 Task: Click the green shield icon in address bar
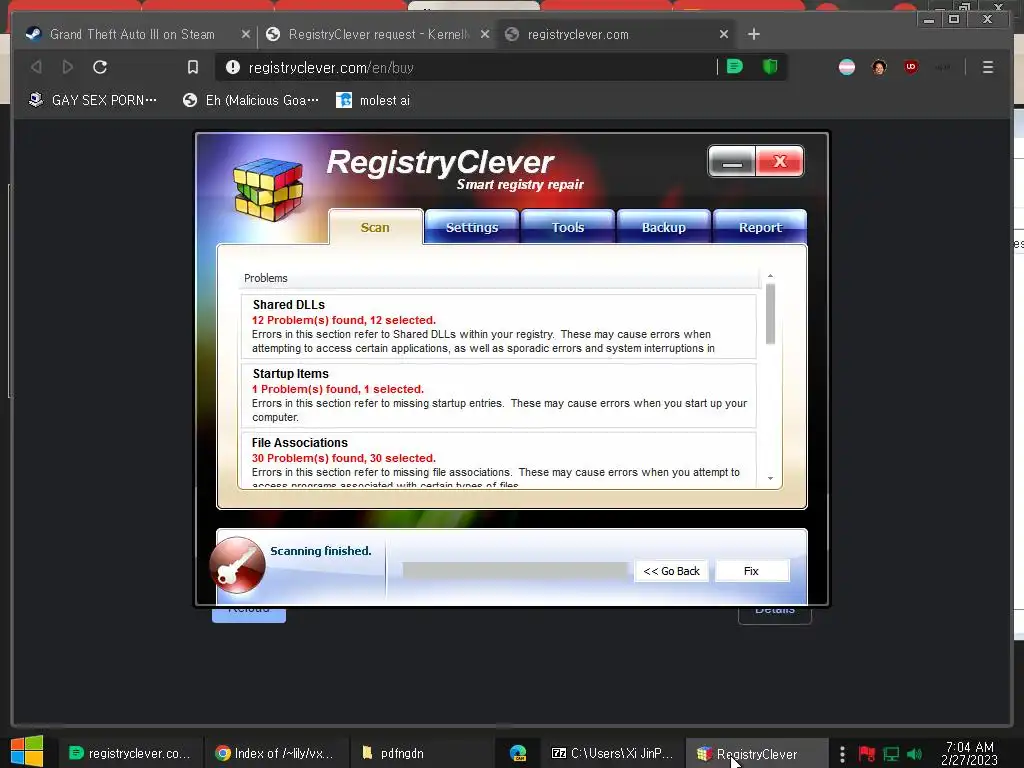pos(770,67)
